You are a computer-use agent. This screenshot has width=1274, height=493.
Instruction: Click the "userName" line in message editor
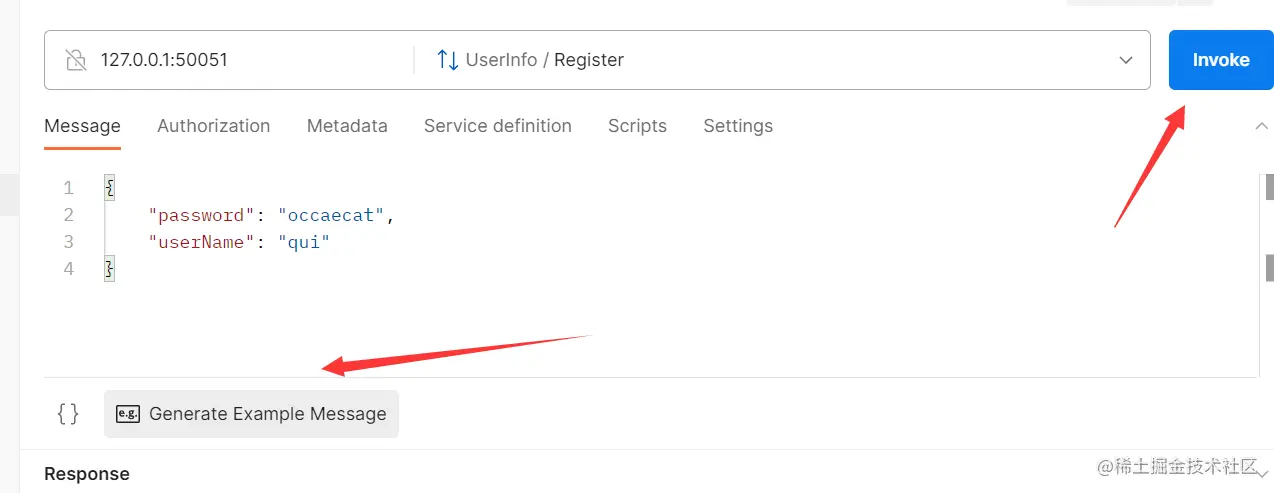coord(238,242)
